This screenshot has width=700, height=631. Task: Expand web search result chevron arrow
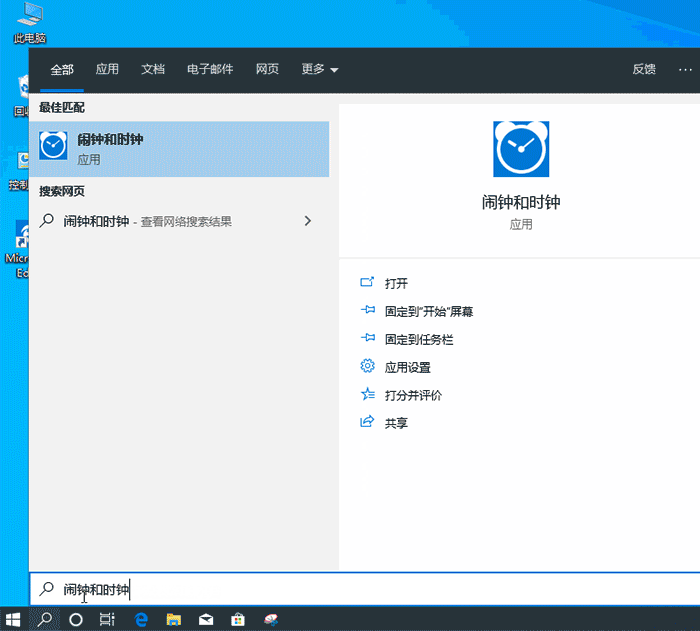307,221
